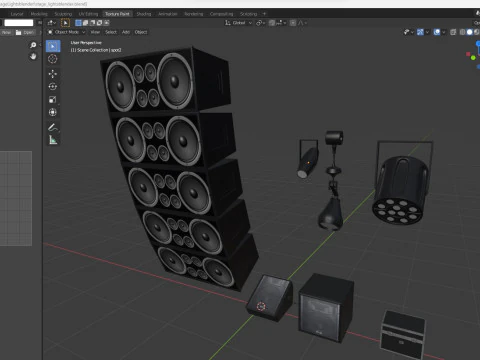The image size is (480, 360).
Task: Switch to the Modeling workspace tab
Action: click(x=39, y=14)
